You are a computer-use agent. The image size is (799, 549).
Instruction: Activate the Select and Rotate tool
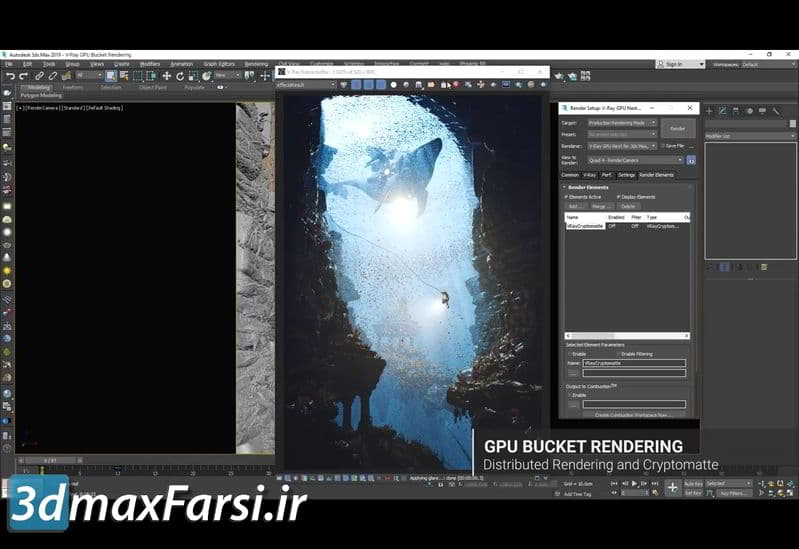pos(180,75)
